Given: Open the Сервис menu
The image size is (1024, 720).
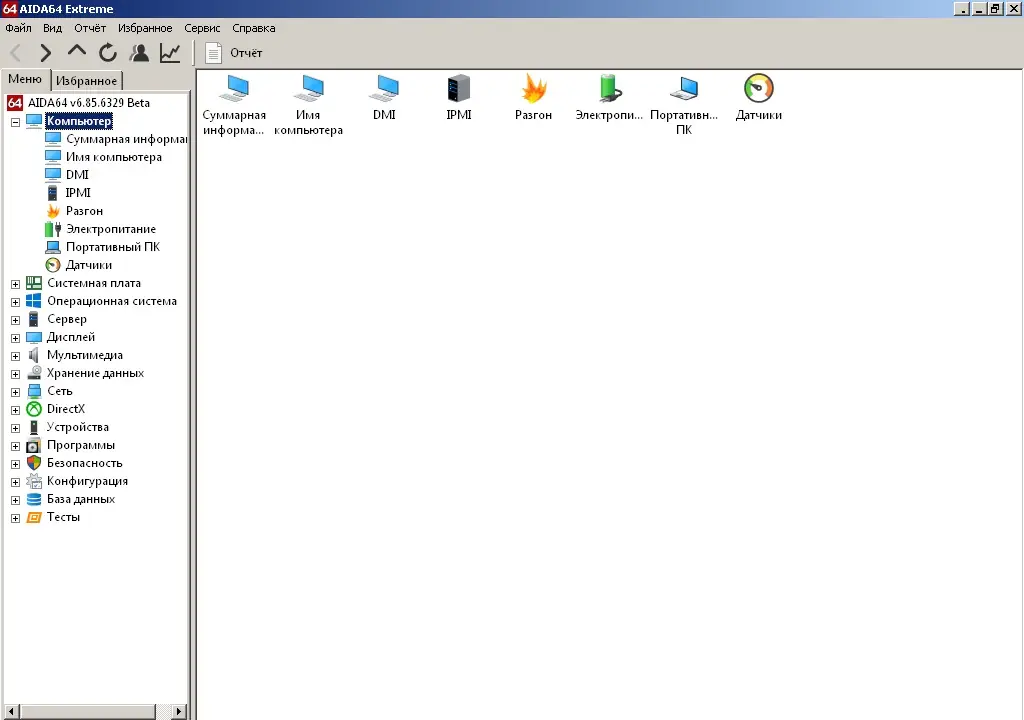Looking at the screenshot, I should click(x=202, y=28).
